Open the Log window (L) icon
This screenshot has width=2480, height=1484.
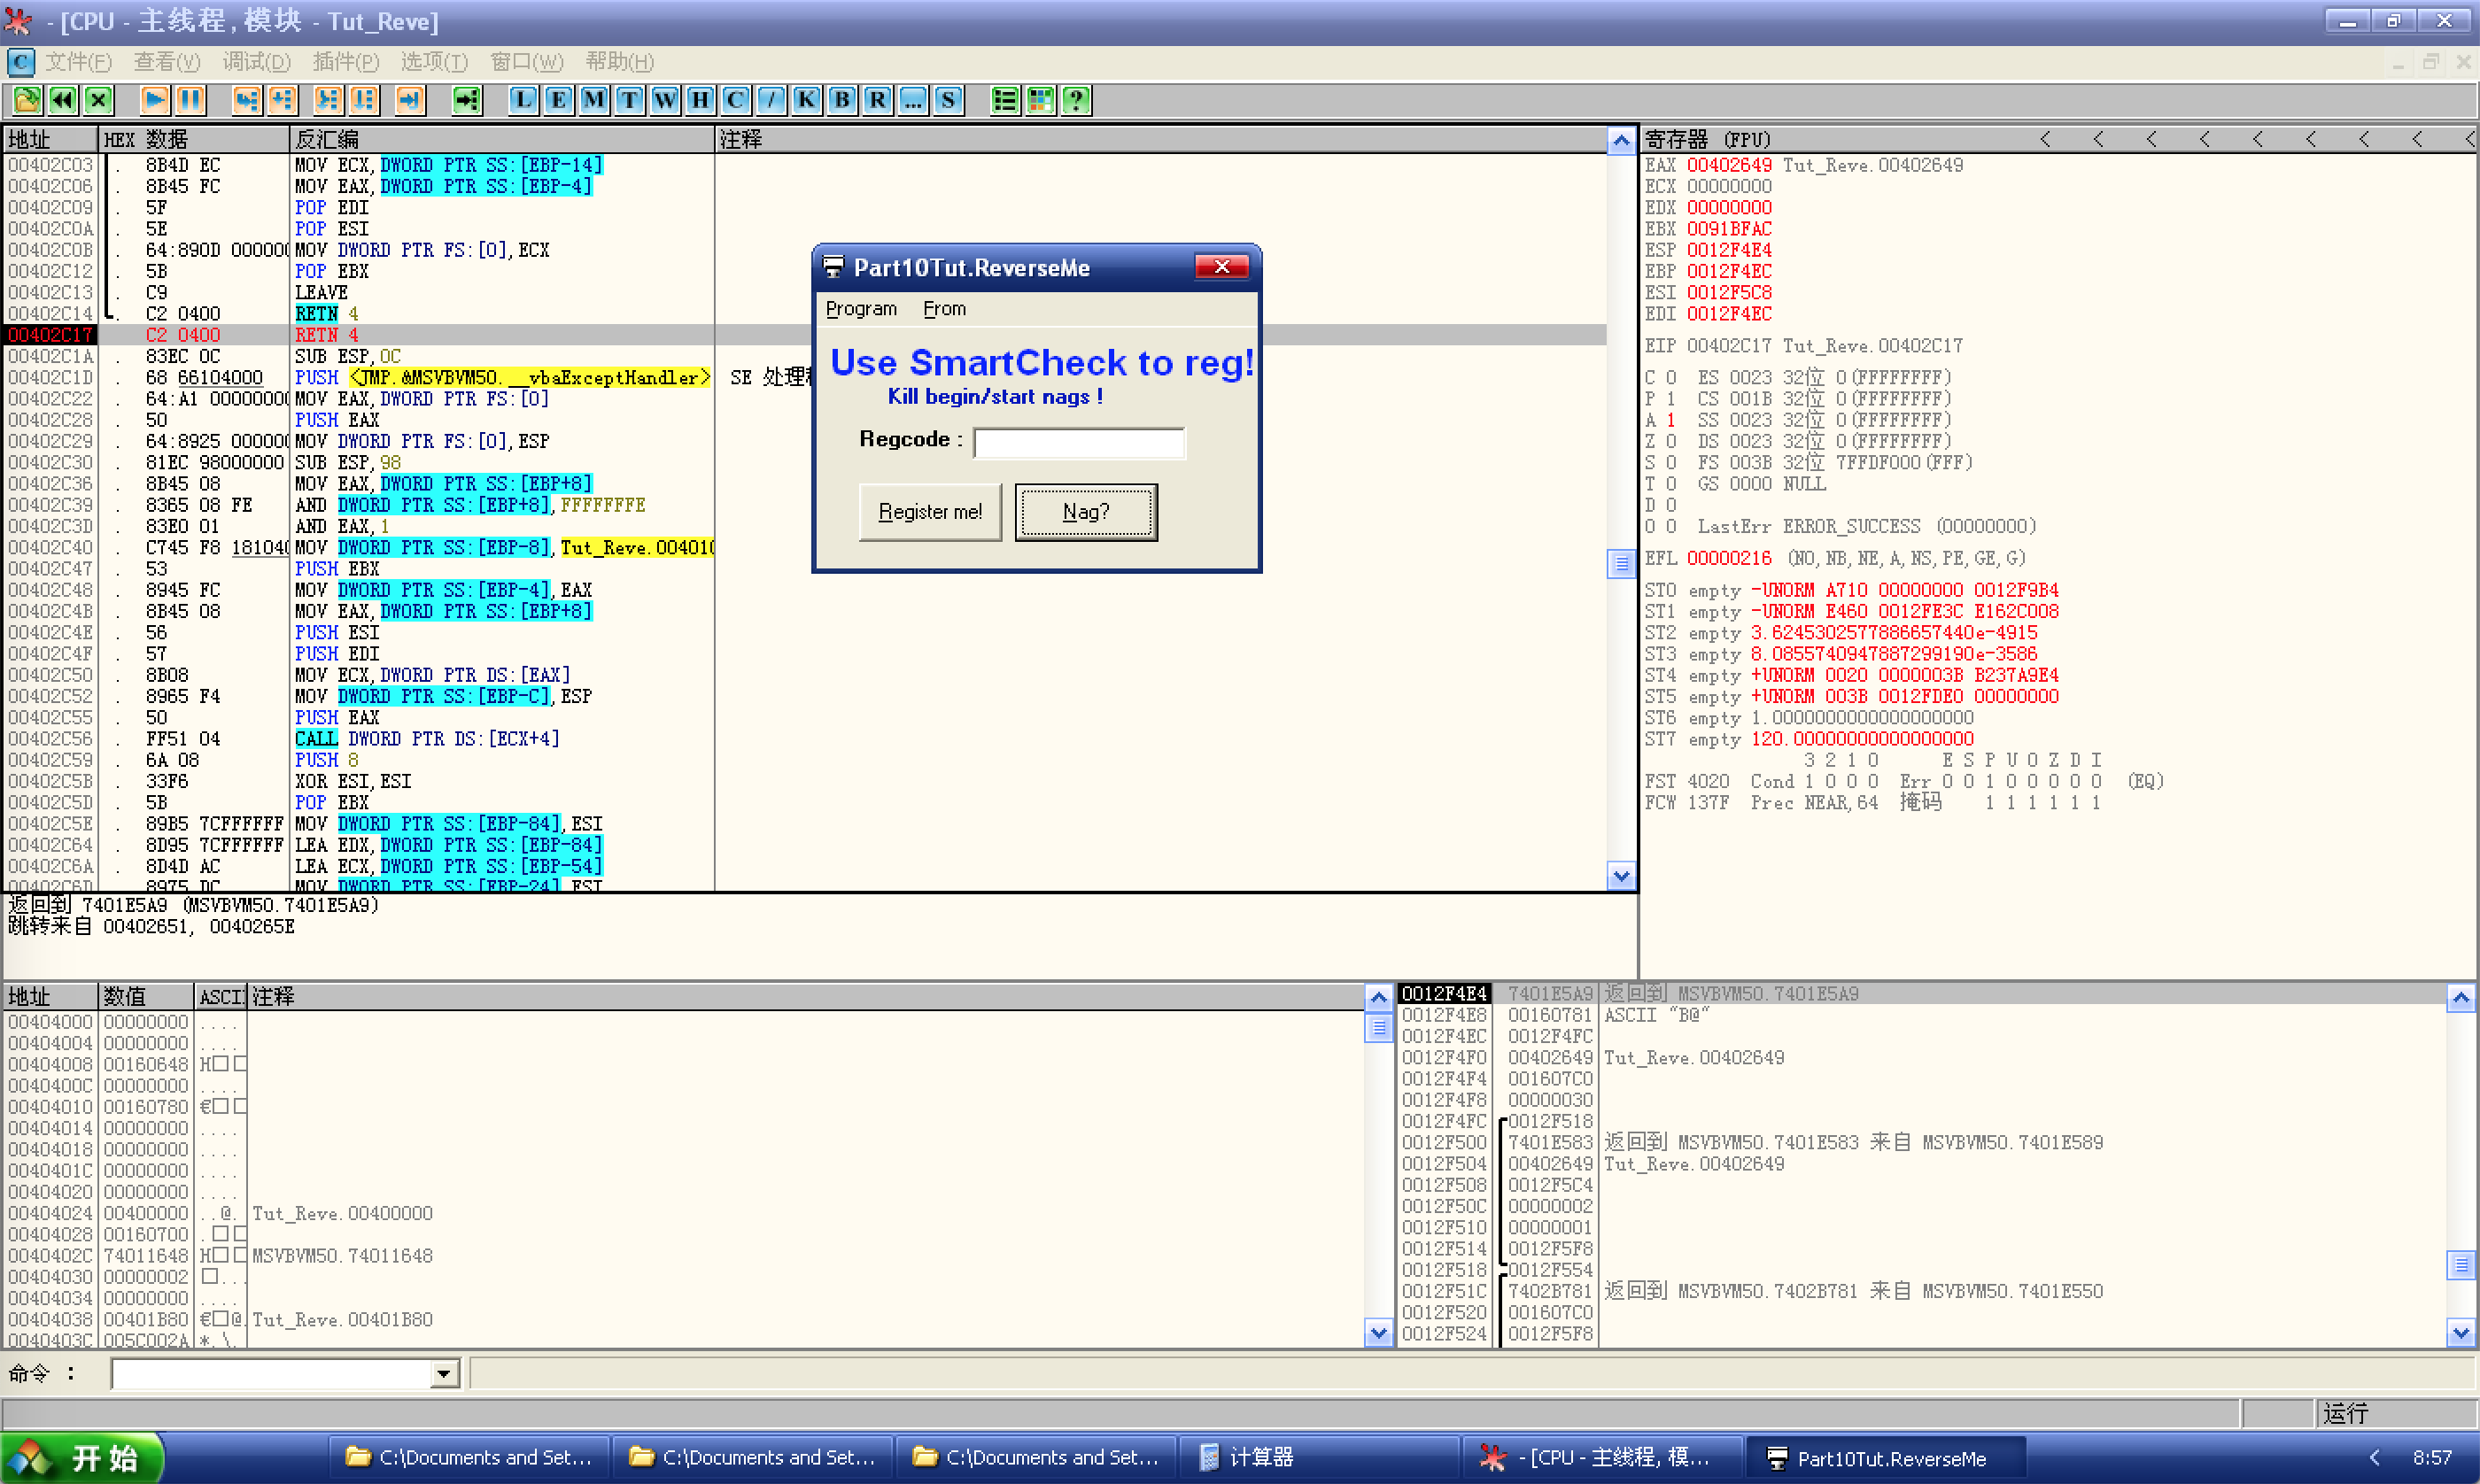click(523, 100)
